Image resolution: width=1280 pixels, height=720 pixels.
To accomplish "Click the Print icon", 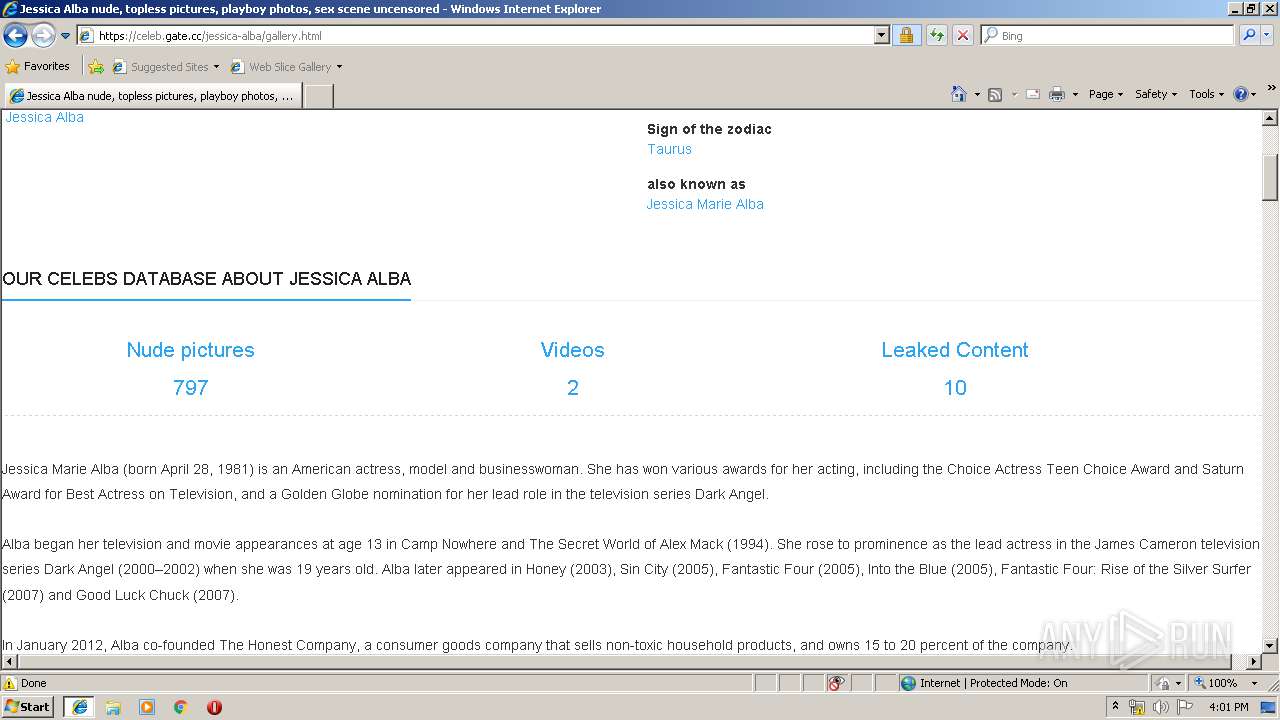I will pyautogui.click(x=1057, y=94).
